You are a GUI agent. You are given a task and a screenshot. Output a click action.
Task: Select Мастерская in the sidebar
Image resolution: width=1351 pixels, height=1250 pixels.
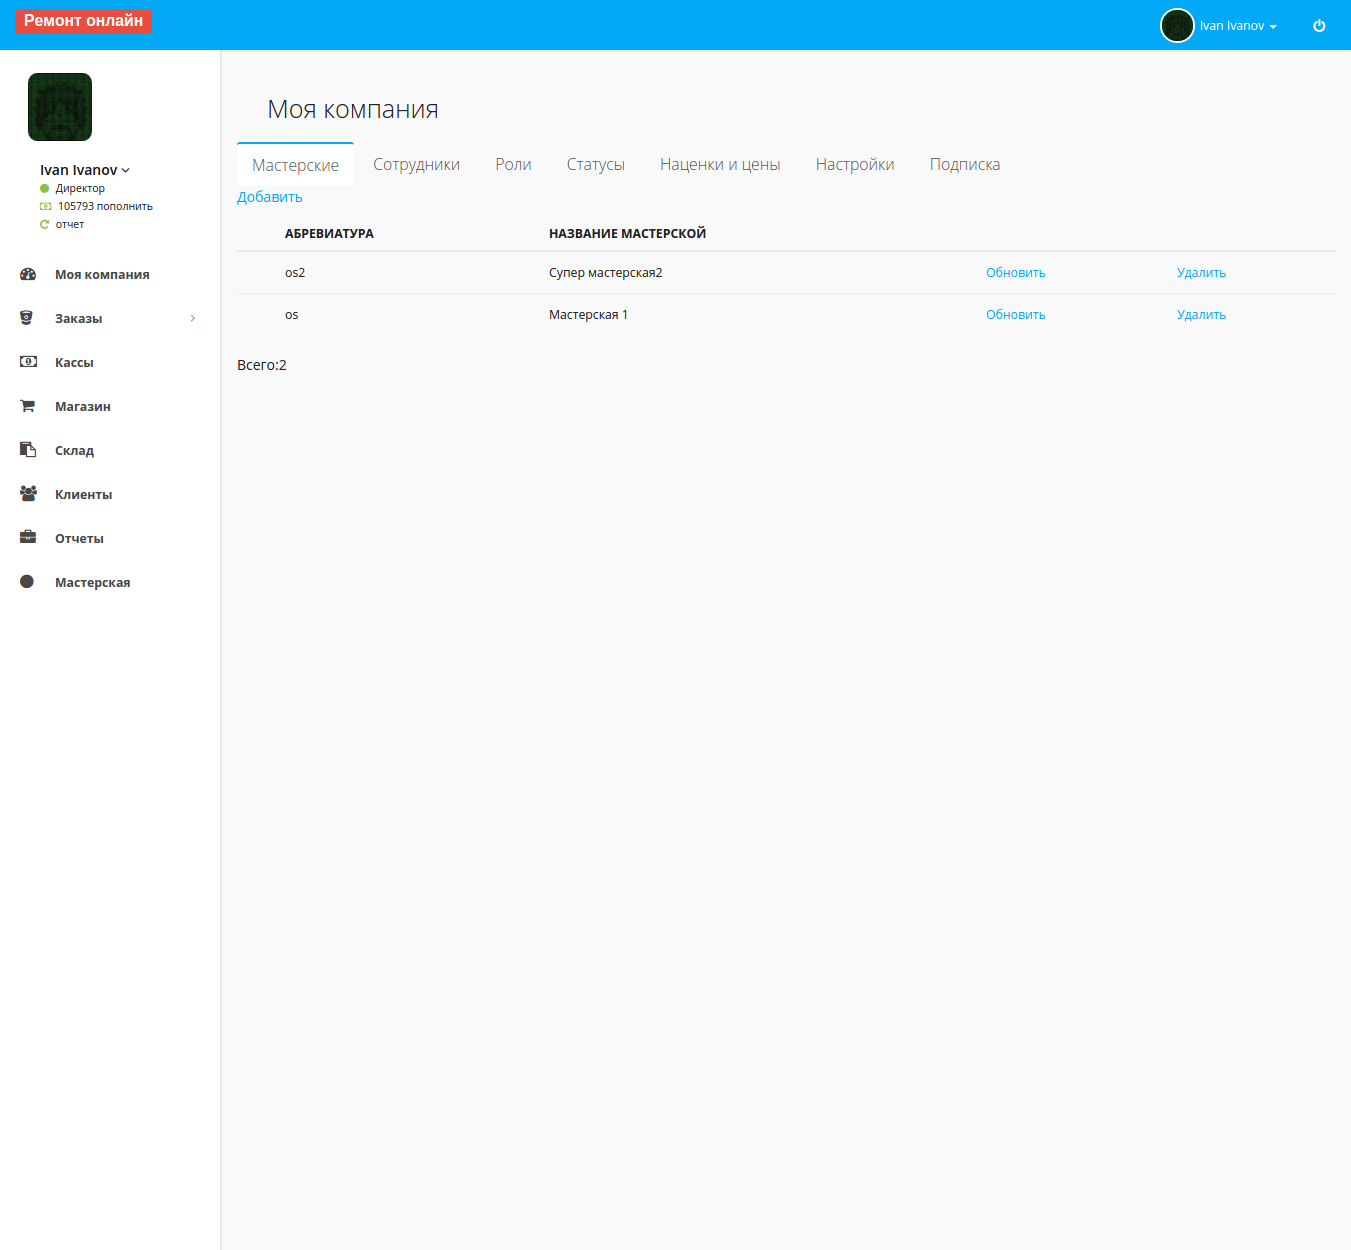pyautogui.click(x=92, y=582)
